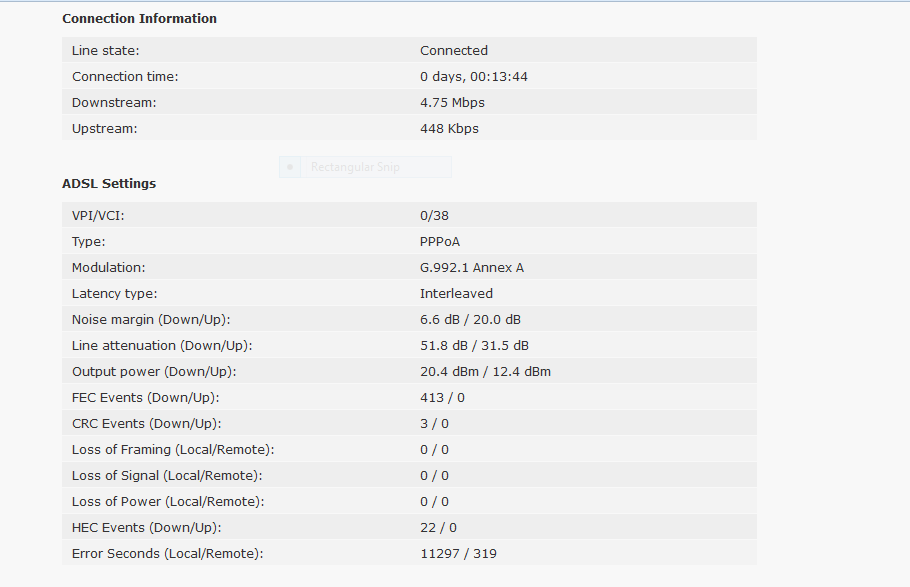Viewport: 910px width, 587px height.
Task: Click the Output power row label
Action: [x=154, y=372]
